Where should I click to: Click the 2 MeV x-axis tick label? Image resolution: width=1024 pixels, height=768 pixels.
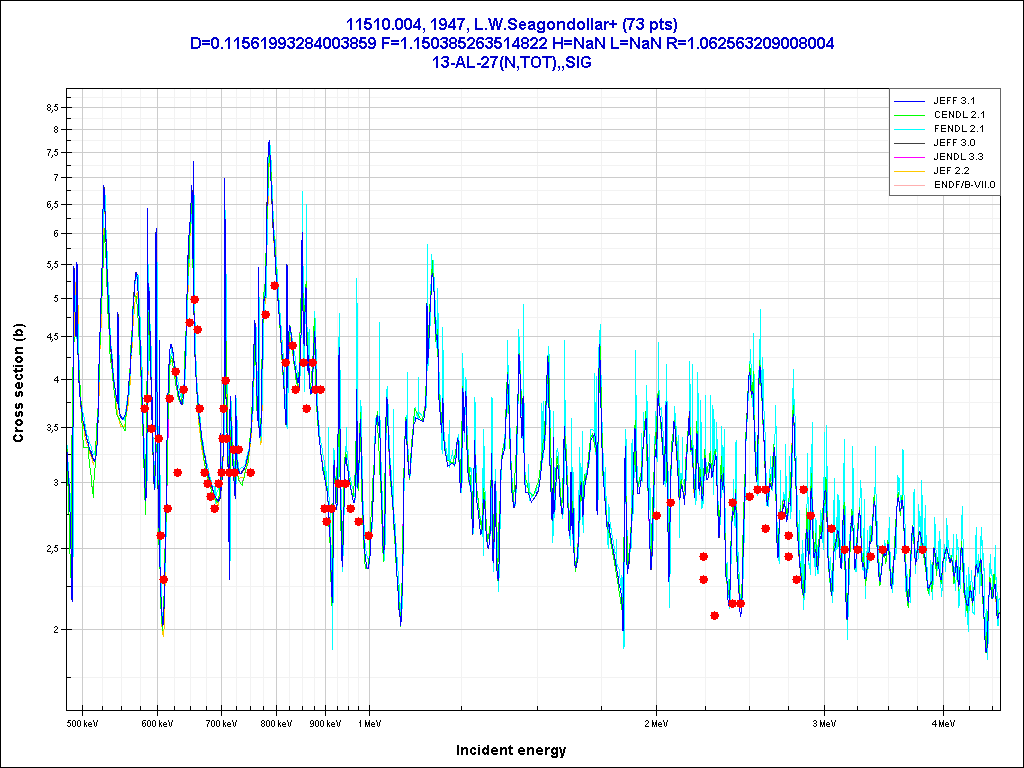[x=655, y=722]
